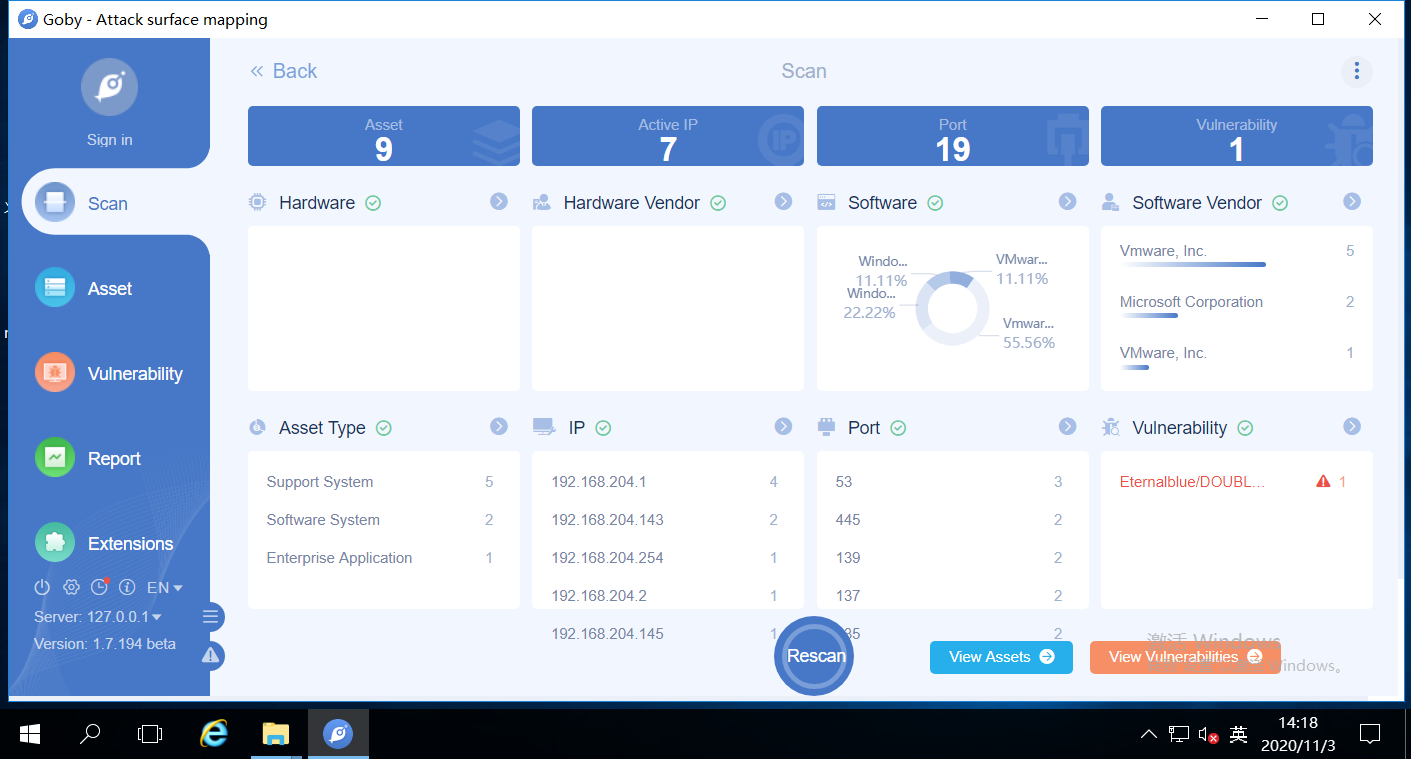The height and width of the screenshot is (759, 1411).
Task: Open the Server 127.0.0.1 dropdown
Action: click(98, 617)
